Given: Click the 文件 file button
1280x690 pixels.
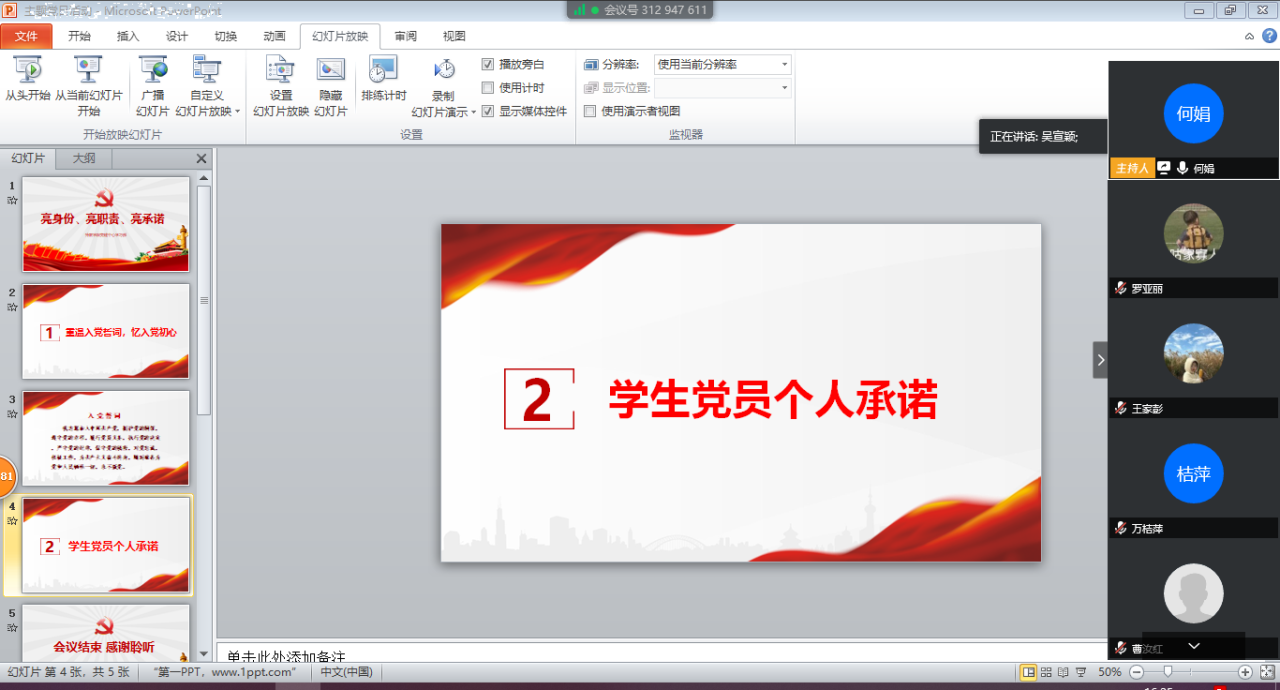Looking at the screenshot, I should point(27,36).
